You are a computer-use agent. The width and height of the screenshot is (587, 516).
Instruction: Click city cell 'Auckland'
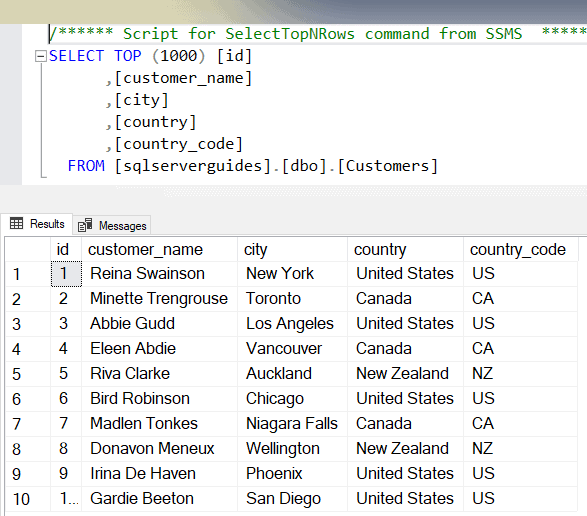tap(292, 374)
